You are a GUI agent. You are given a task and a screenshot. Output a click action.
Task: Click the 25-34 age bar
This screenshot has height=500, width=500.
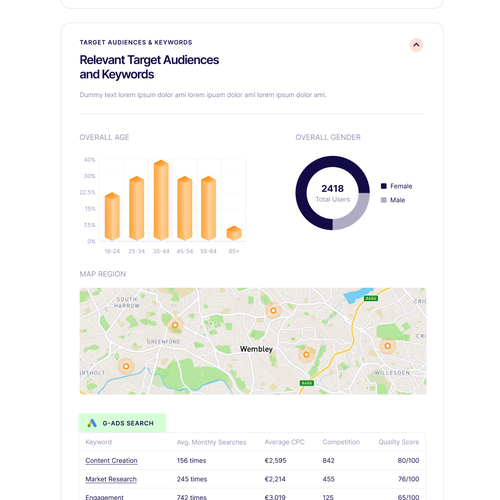point(137,208)
